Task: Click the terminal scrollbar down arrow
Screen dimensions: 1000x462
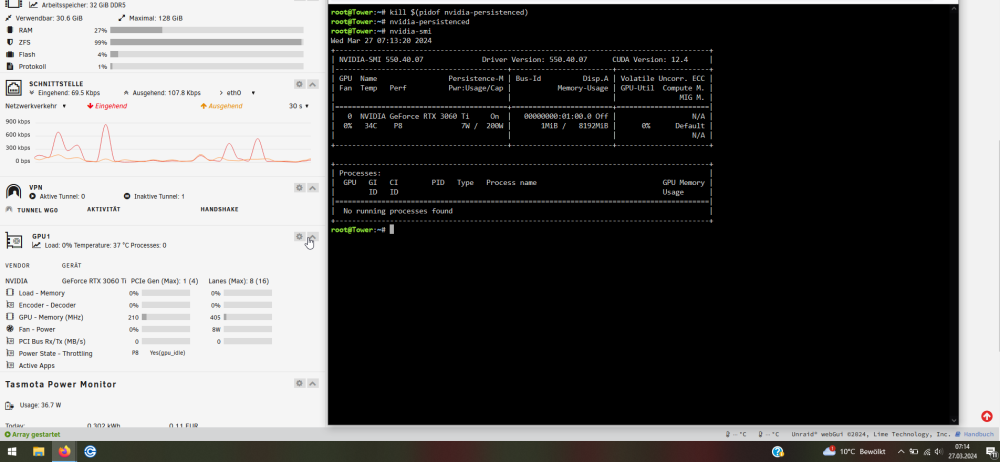Action: [x=954, y=421]
